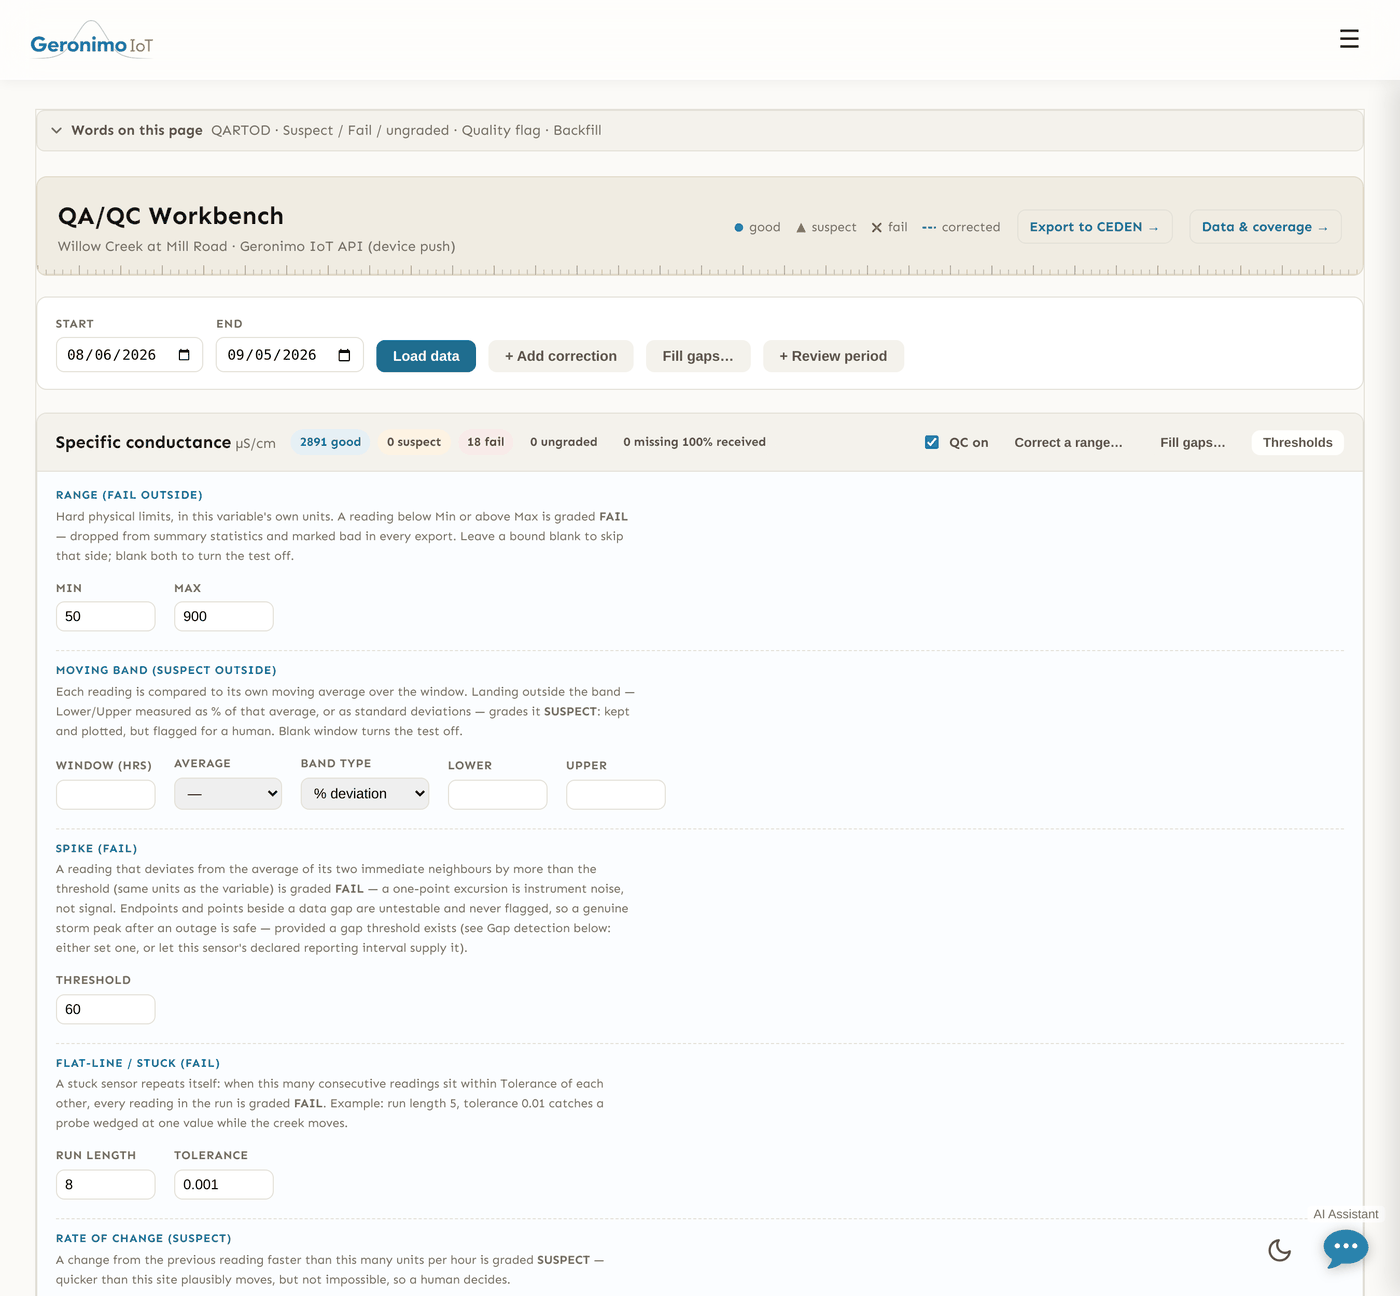Click the Range Min input field
Image resolution: width=1400 pixels, height=1296 pixels.
(x=106, y=616)
